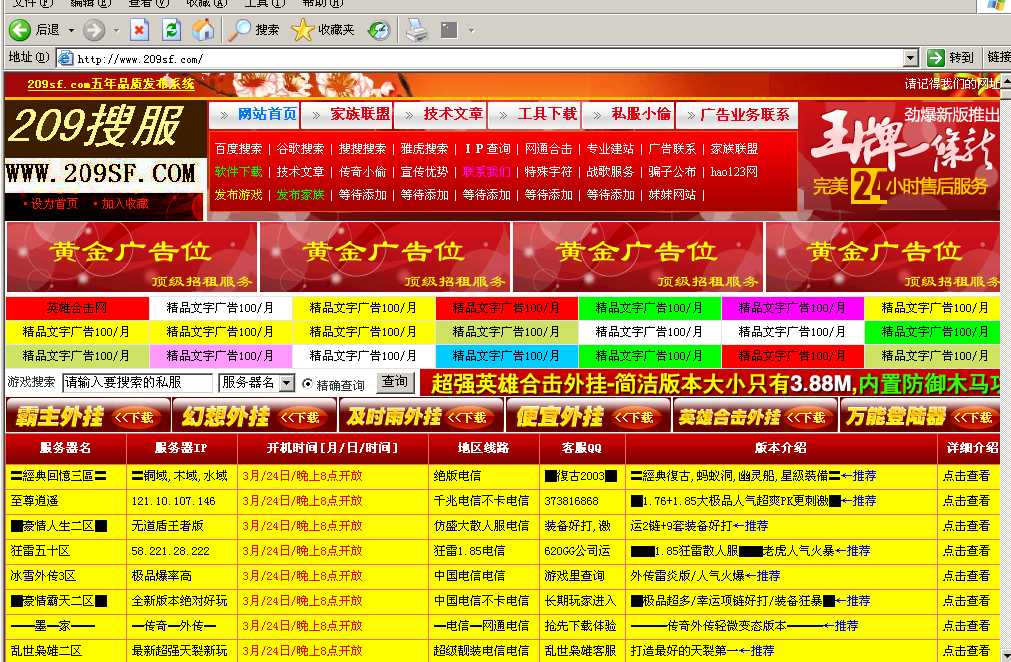Click the game search text input field
The width and height of the screenshot is (1011, 662).
click(137, 383)
